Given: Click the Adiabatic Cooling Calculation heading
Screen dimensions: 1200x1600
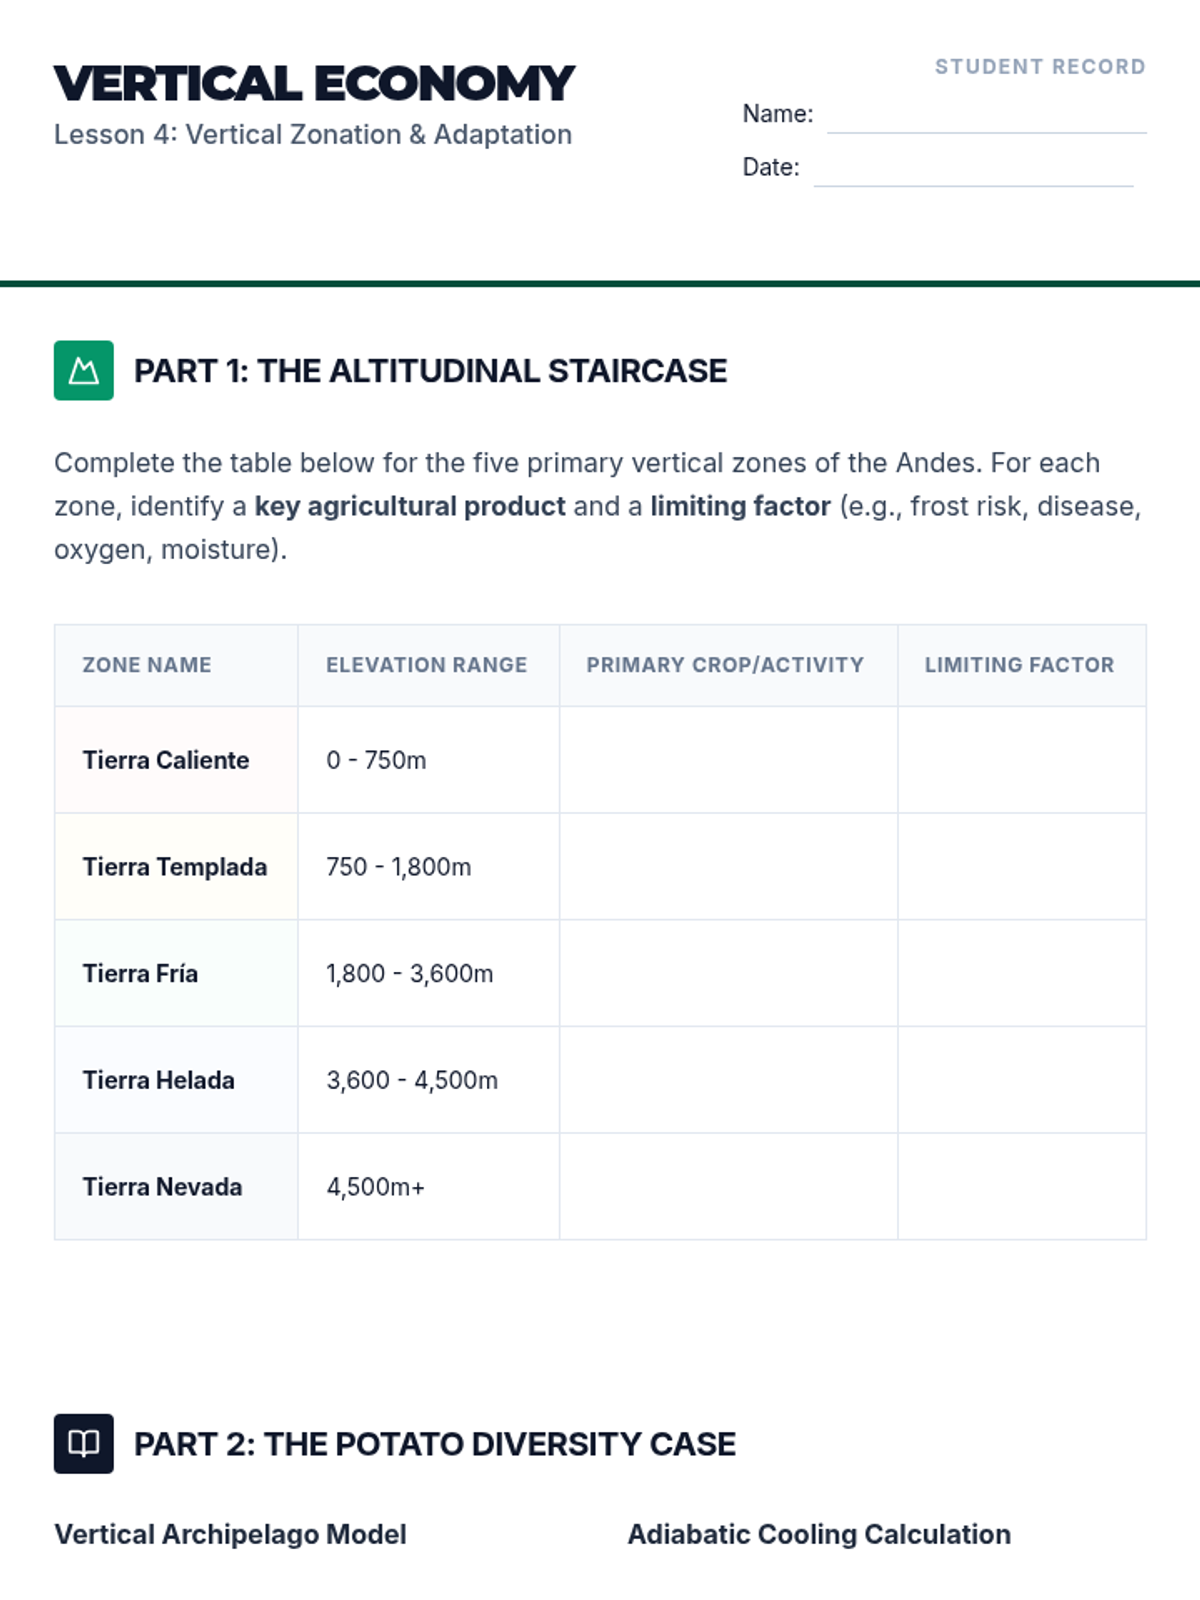Looking at the screenshot, I should click(x=819, y=1534).
